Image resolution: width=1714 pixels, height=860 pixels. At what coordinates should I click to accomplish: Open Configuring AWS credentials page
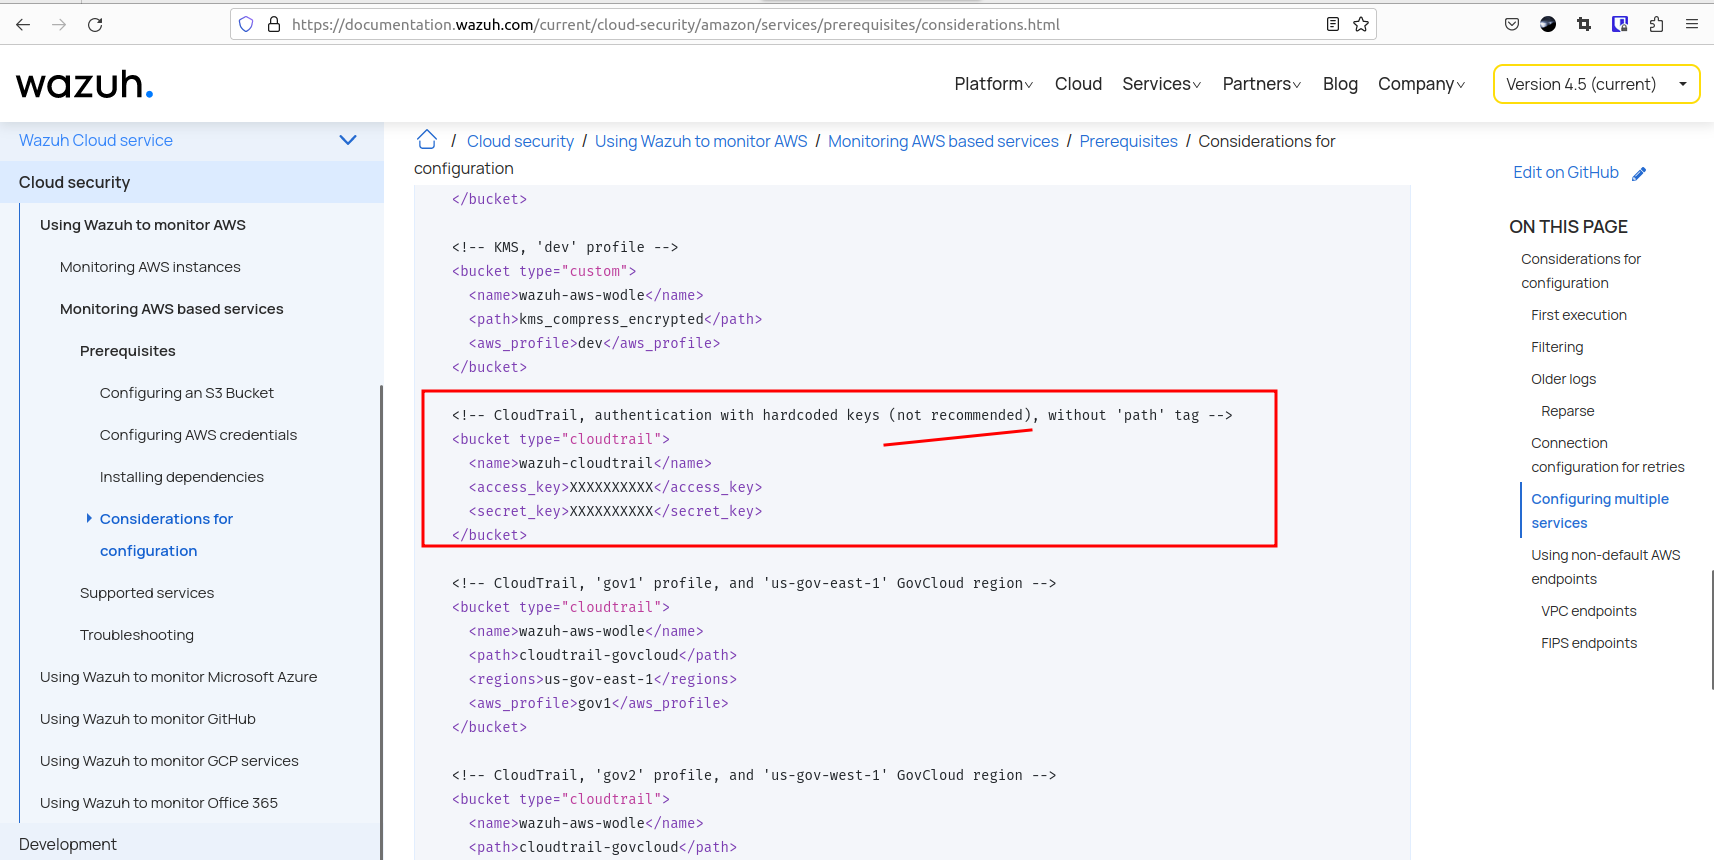point(198,435)
